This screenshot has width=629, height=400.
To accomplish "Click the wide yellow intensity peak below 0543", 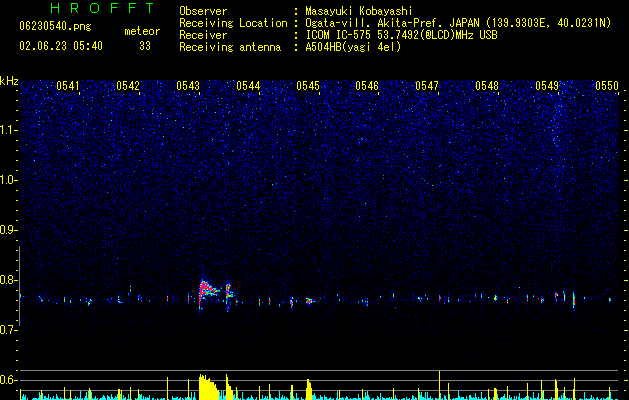I will (x=209, y=388).
